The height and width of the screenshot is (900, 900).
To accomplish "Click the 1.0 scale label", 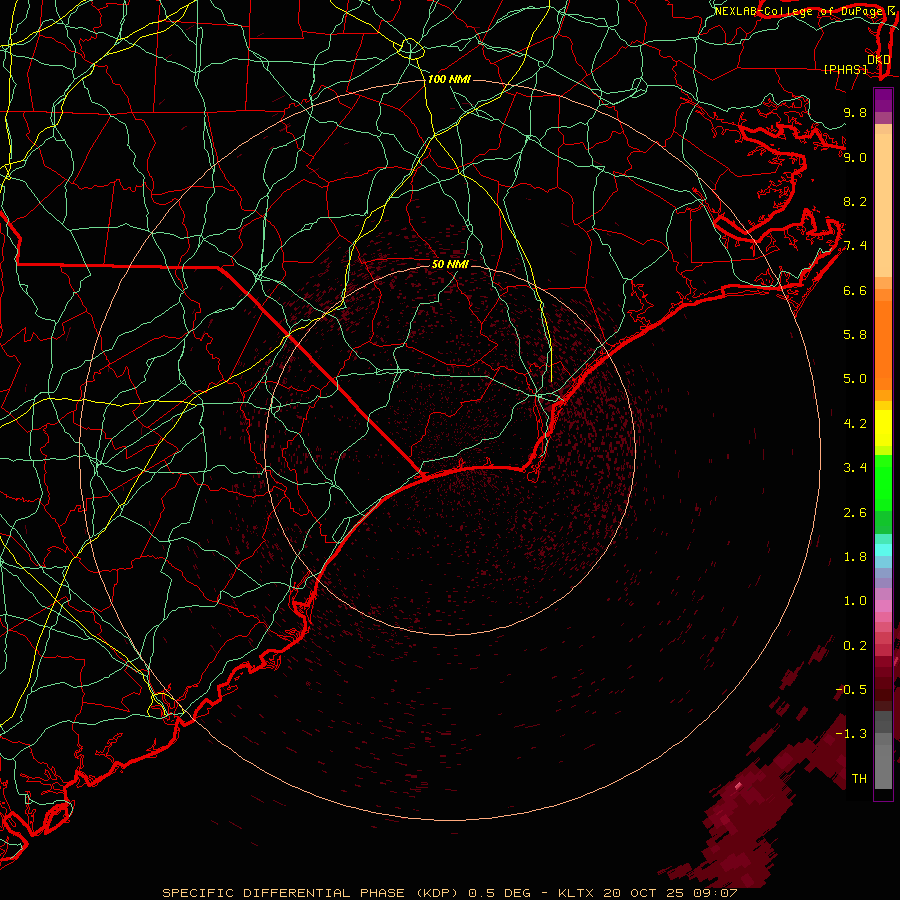I will pyautogui.click(x=855, y=601).
